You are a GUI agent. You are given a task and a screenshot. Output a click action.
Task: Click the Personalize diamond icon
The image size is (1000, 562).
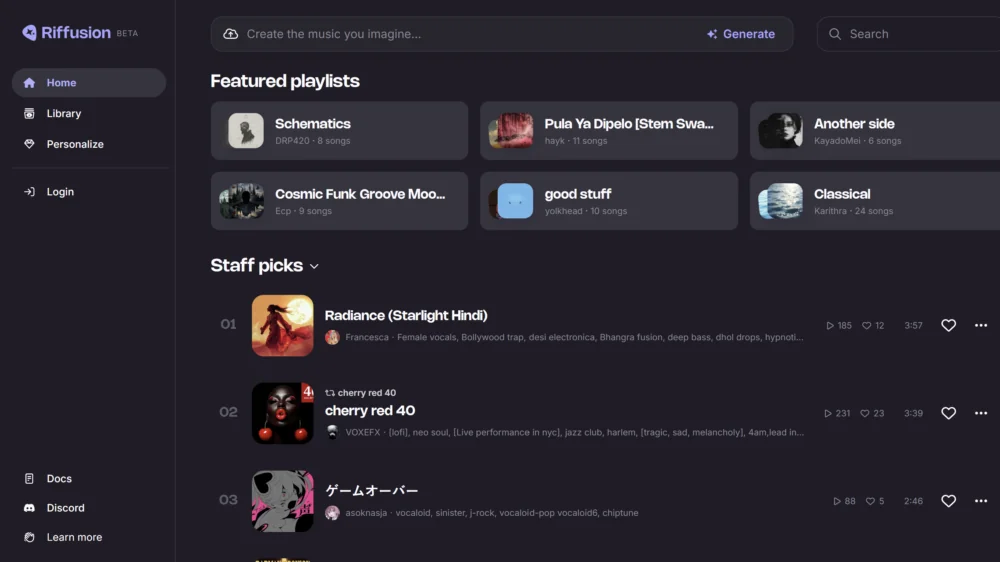click(x=29, y=144)
